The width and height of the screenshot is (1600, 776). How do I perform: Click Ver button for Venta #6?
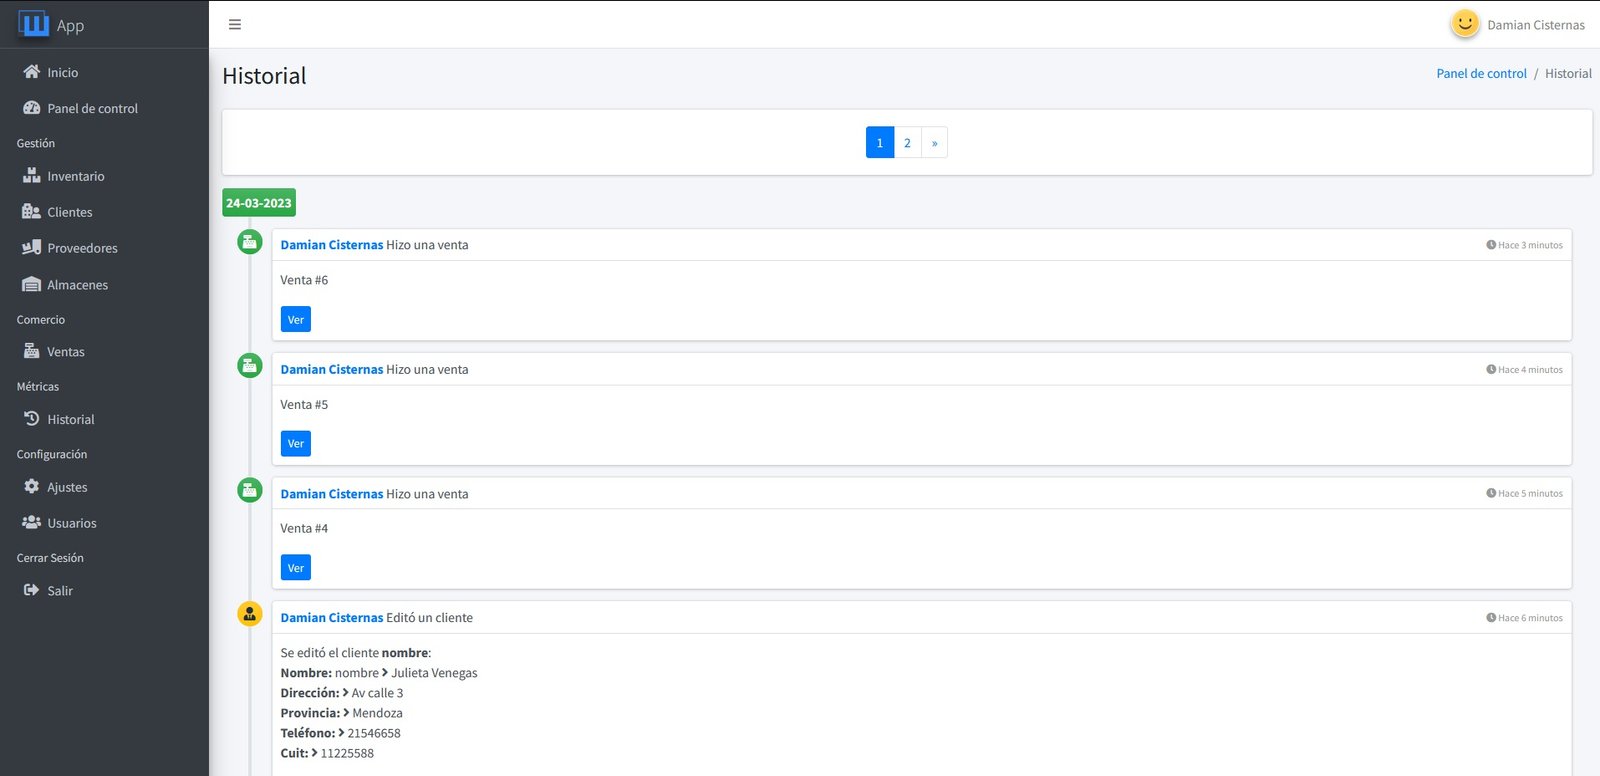(296, 319)
